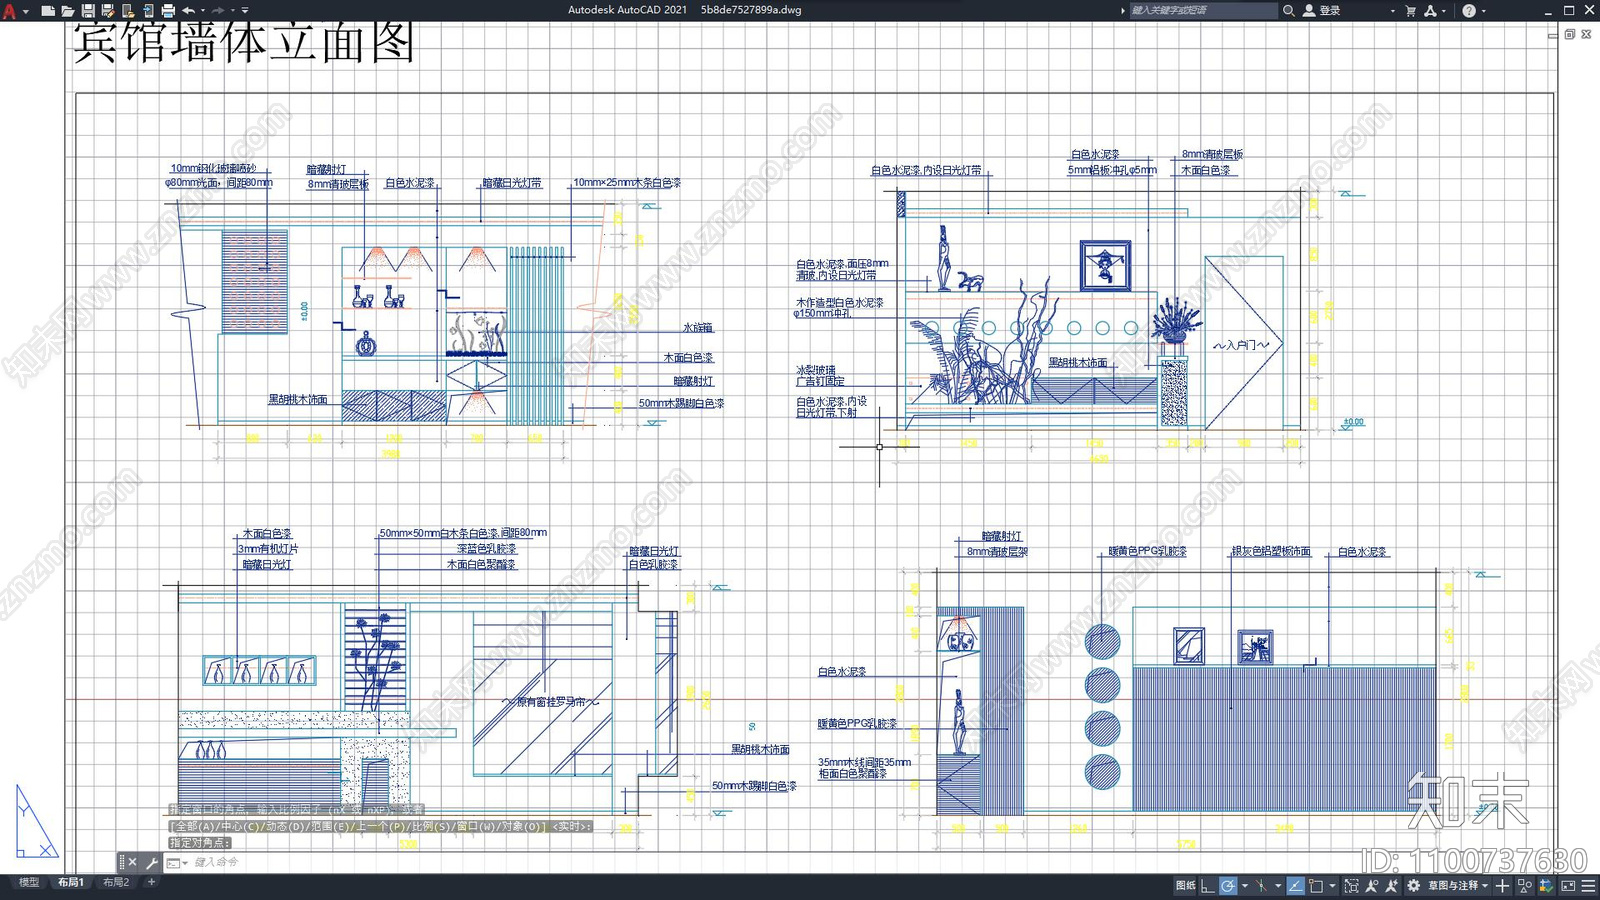Click the annotation monitor plus icon
This screenshot has height=900, width=1600.
[1502, 886]
